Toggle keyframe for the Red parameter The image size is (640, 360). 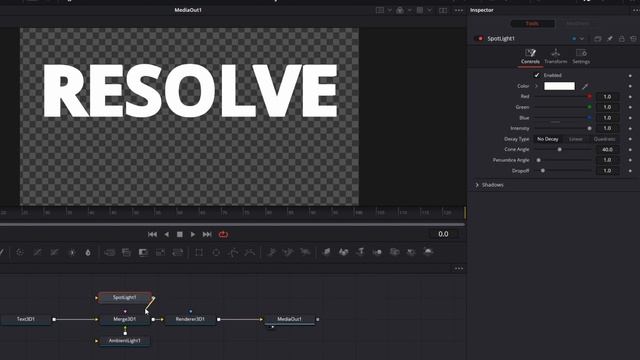coord(630,97)
